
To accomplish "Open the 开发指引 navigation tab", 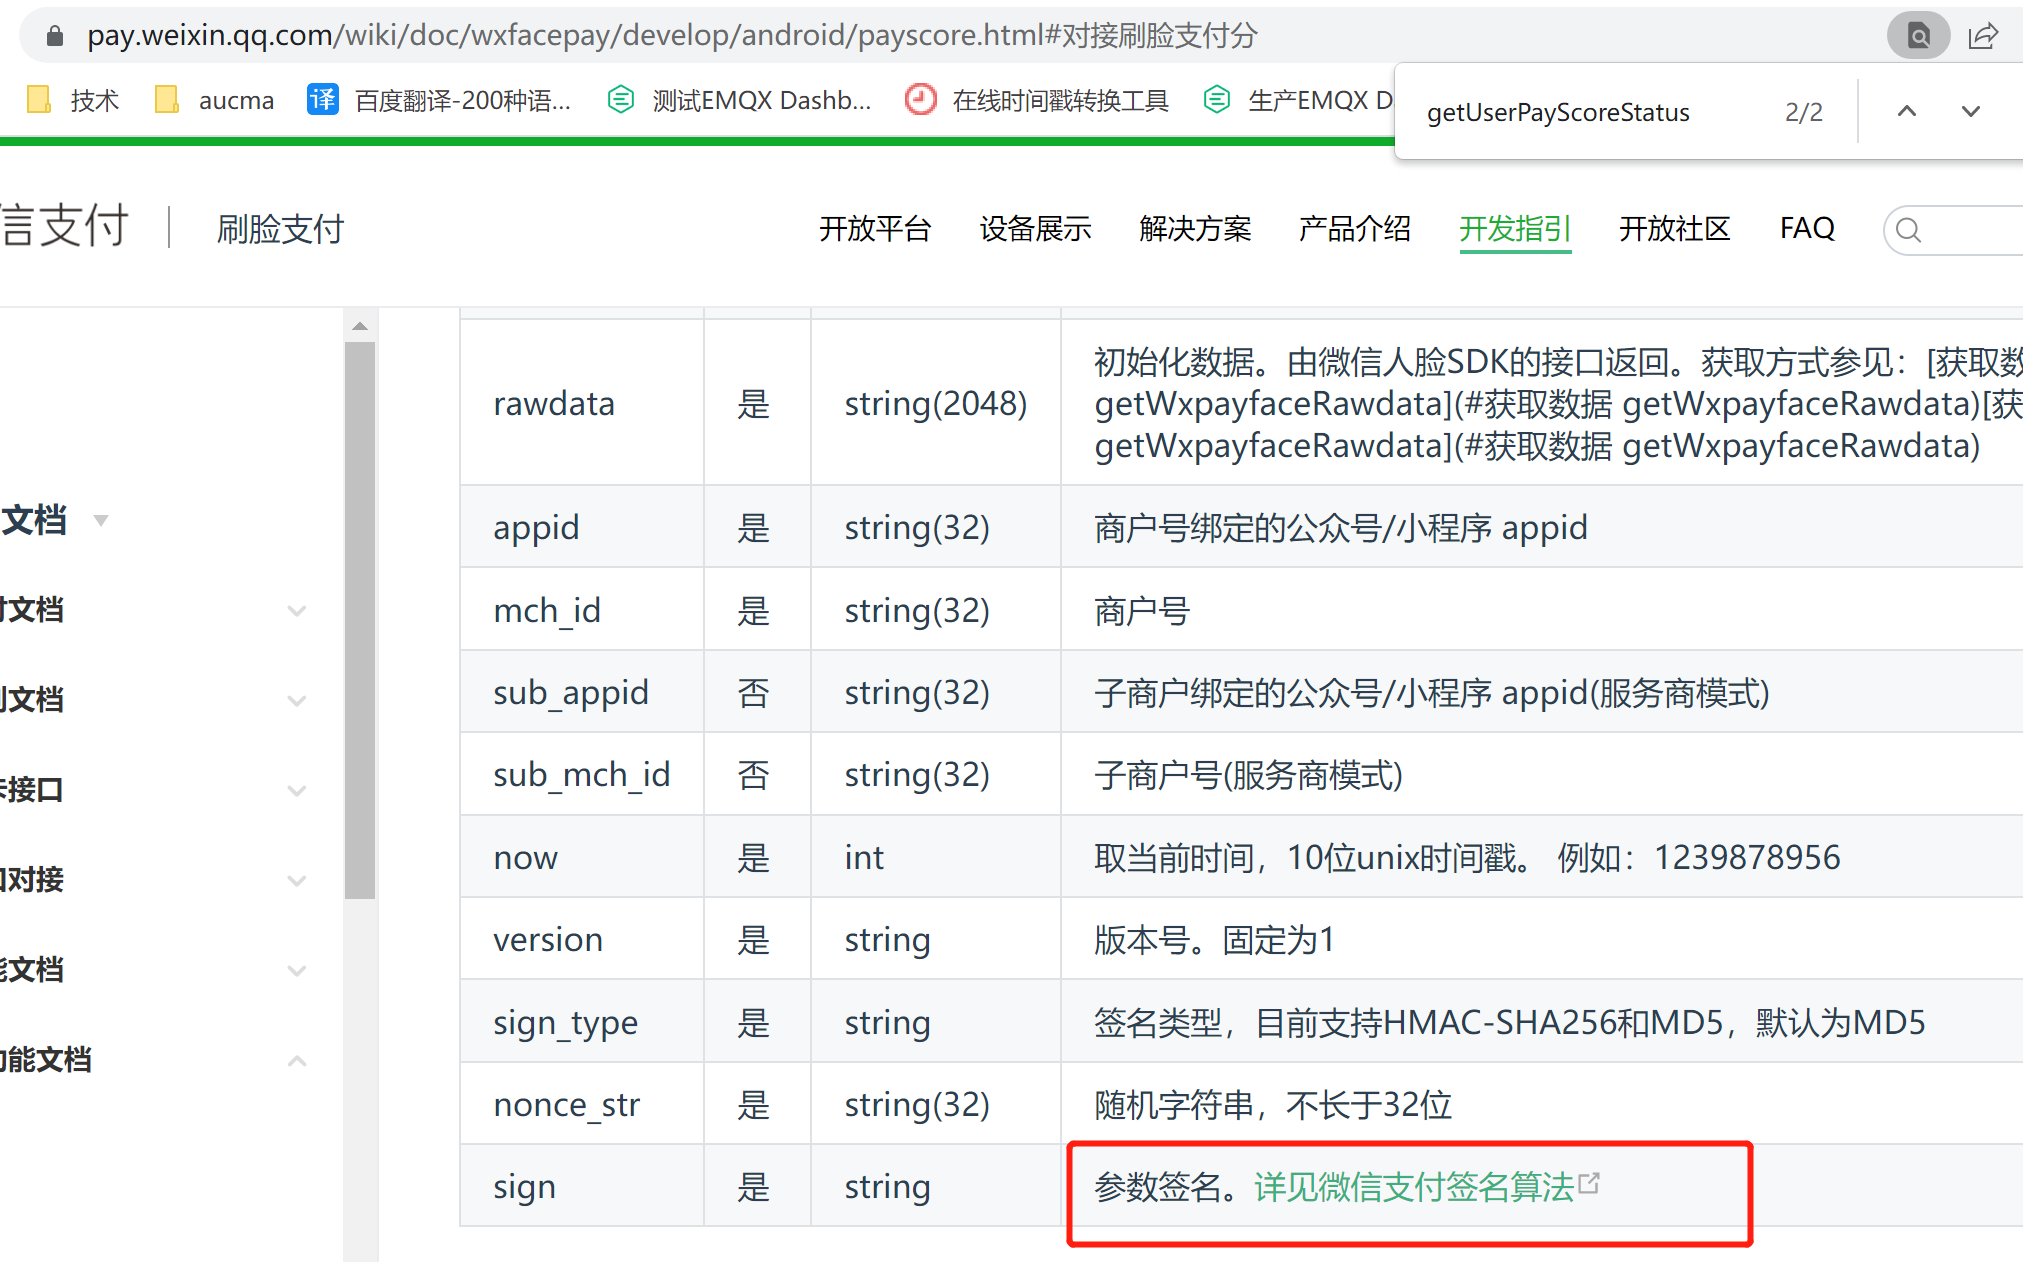I will (1514, 229).
